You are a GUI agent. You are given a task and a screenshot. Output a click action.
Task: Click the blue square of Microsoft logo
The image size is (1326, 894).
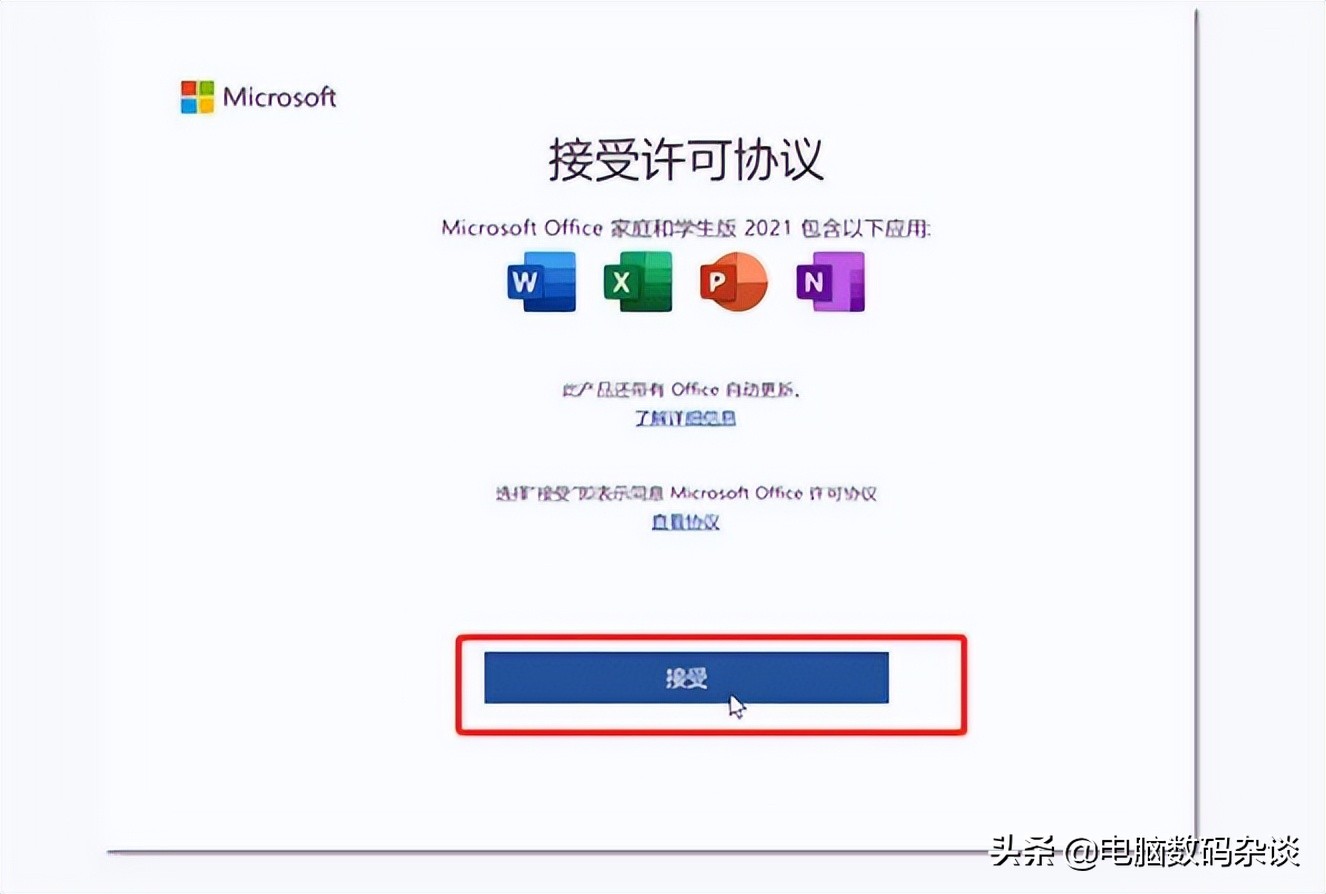pyautogui.click(x=188, y=106)
